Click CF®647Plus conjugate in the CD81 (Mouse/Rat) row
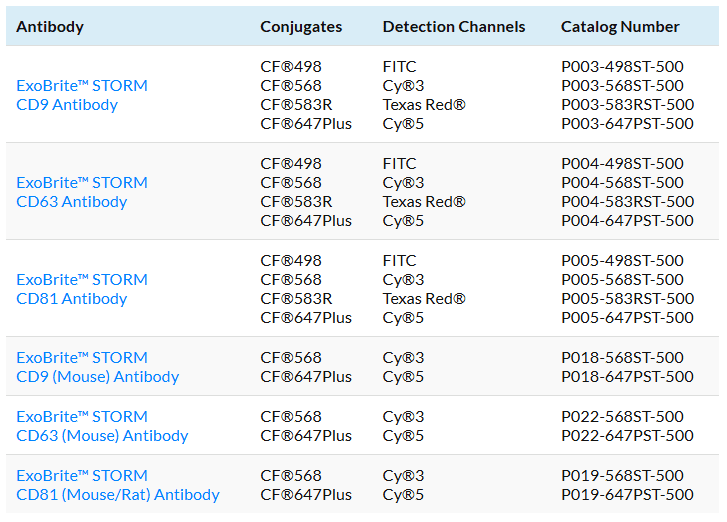 [306, 494]
